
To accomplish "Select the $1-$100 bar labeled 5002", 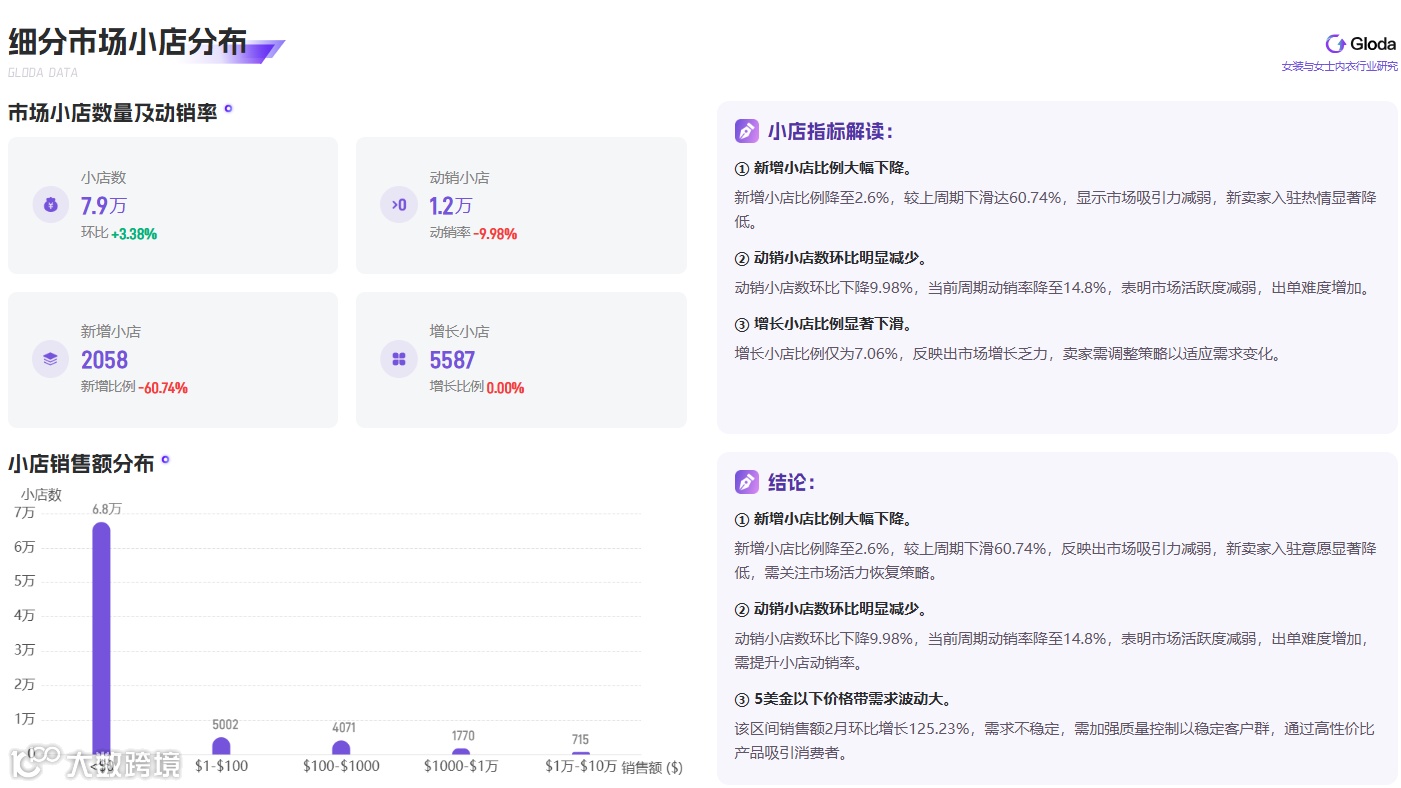I will [221, 746].
